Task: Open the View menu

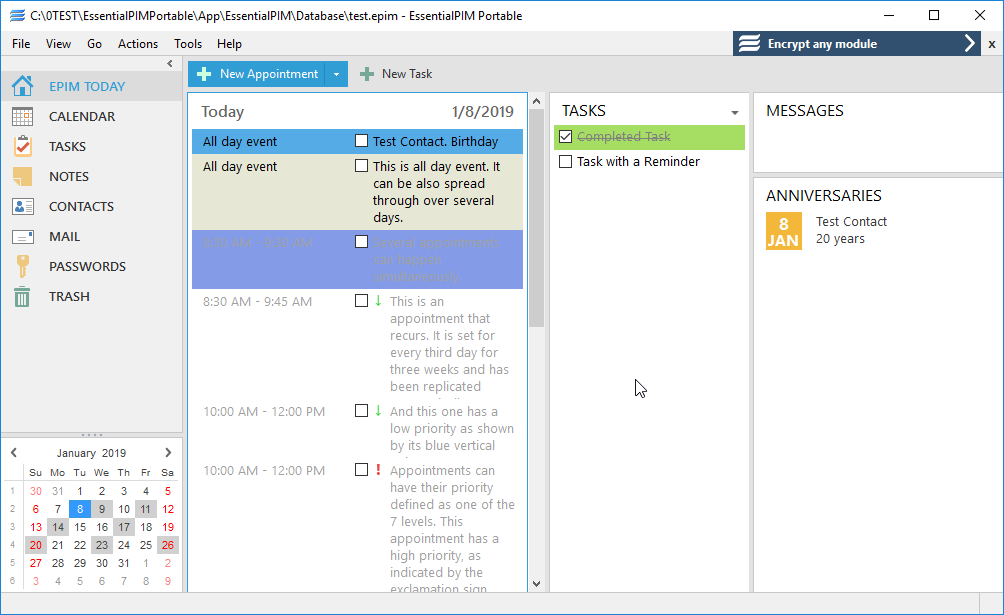Action: [x=58, y=44]
